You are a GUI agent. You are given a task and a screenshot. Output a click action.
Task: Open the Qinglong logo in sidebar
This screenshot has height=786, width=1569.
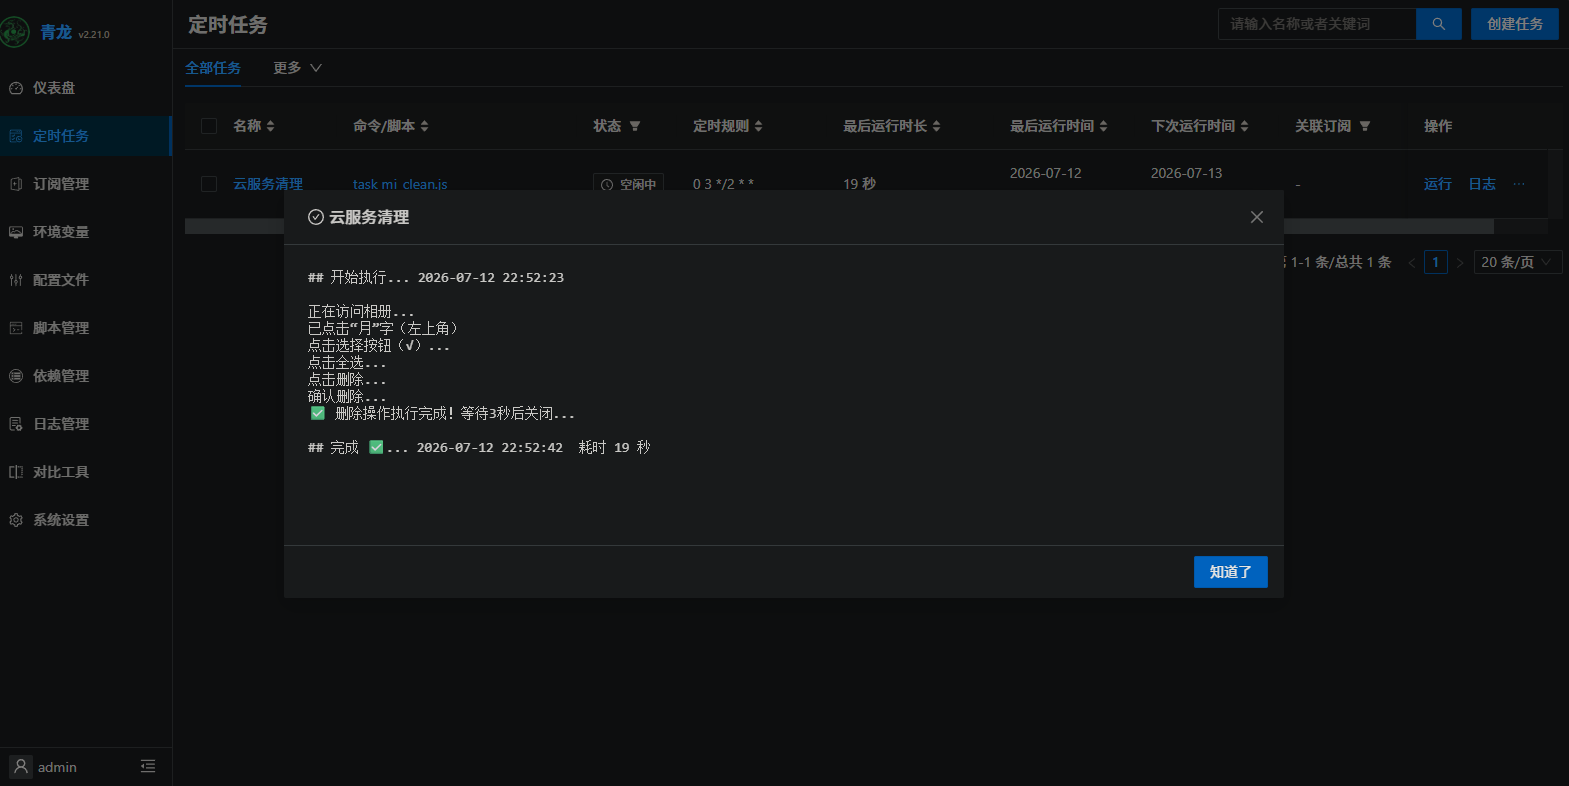tap(15, 32)
